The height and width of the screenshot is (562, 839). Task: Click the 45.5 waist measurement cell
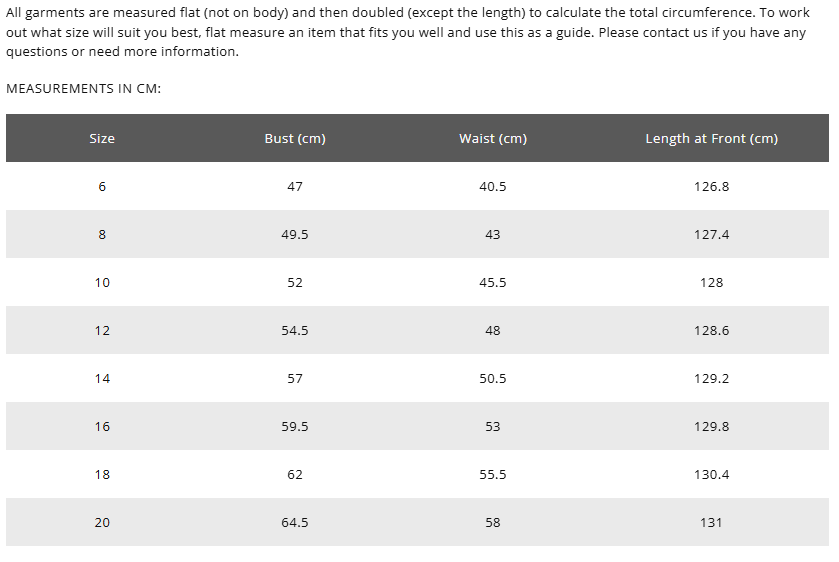coord(493,282)
